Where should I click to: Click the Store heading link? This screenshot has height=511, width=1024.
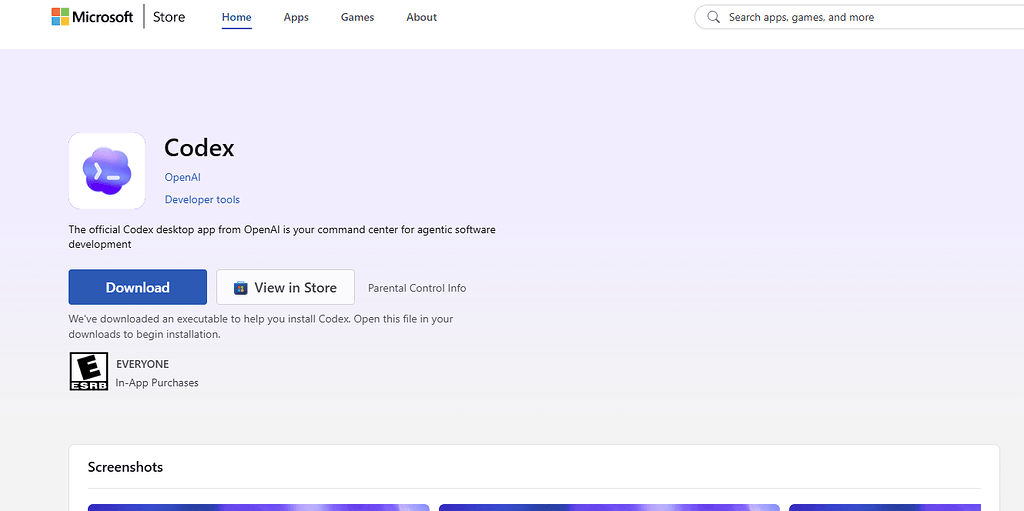coord(169,17)
